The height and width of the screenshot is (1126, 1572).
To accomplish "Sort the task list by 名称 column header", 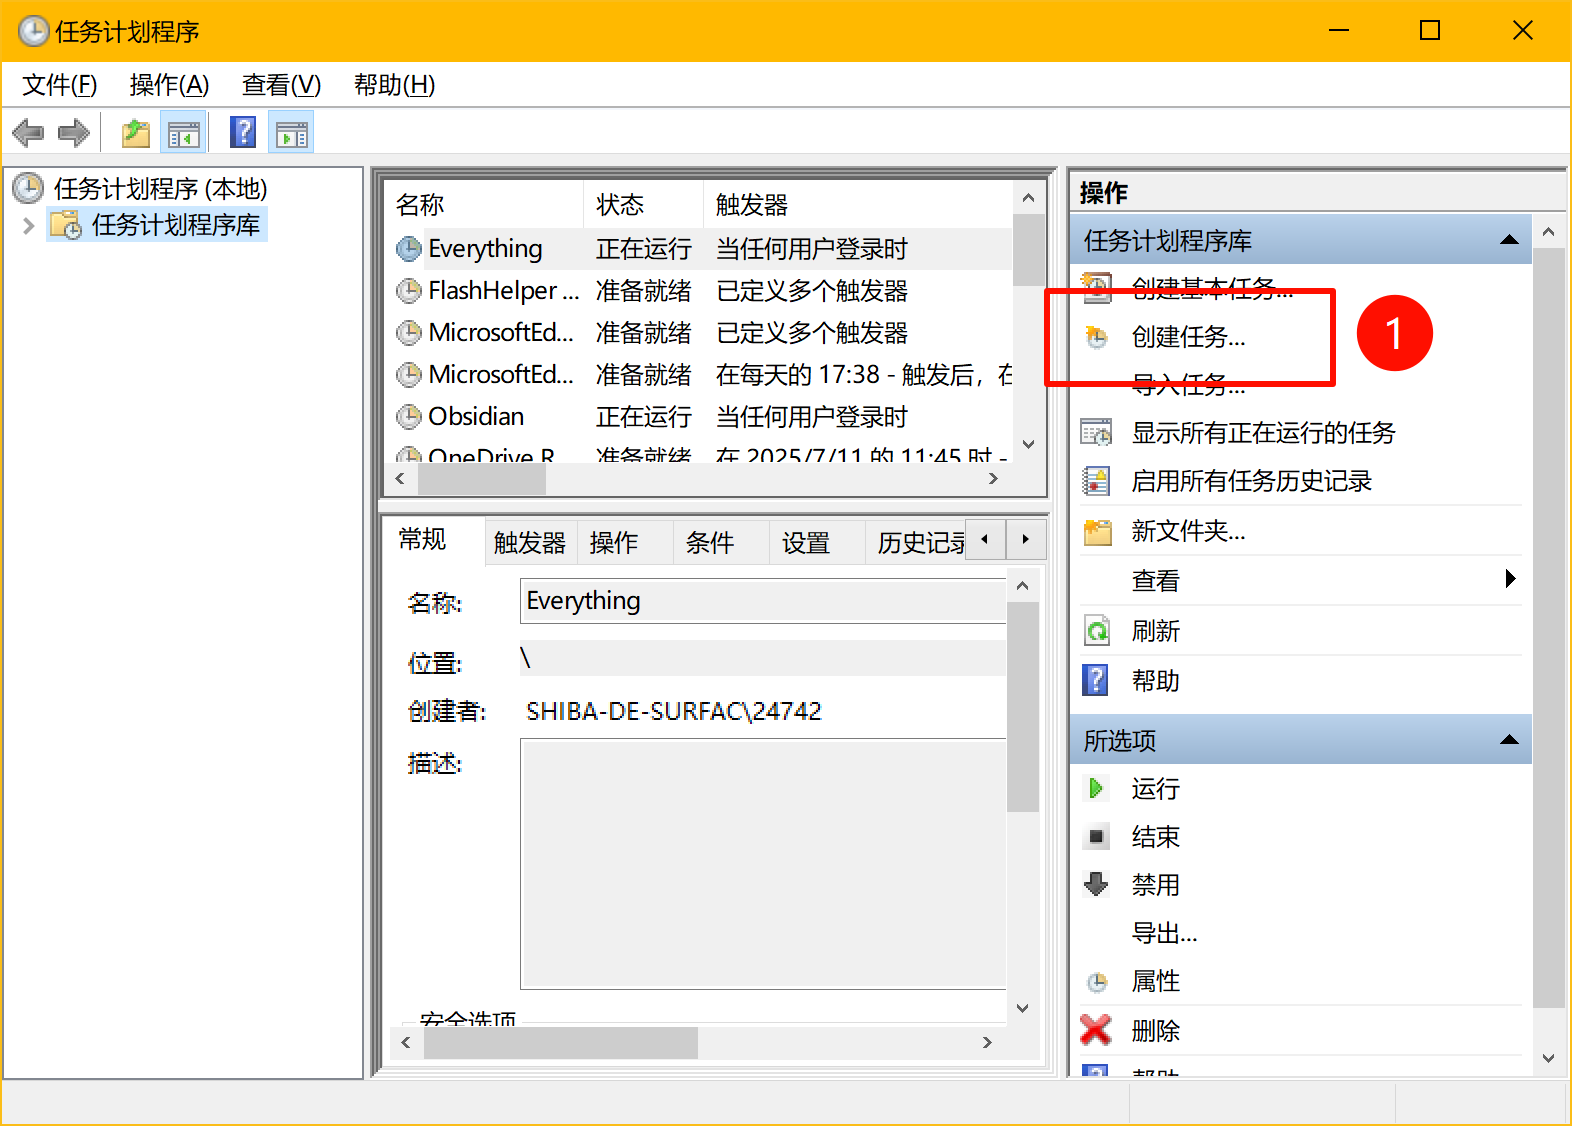I will click(484, 205).
